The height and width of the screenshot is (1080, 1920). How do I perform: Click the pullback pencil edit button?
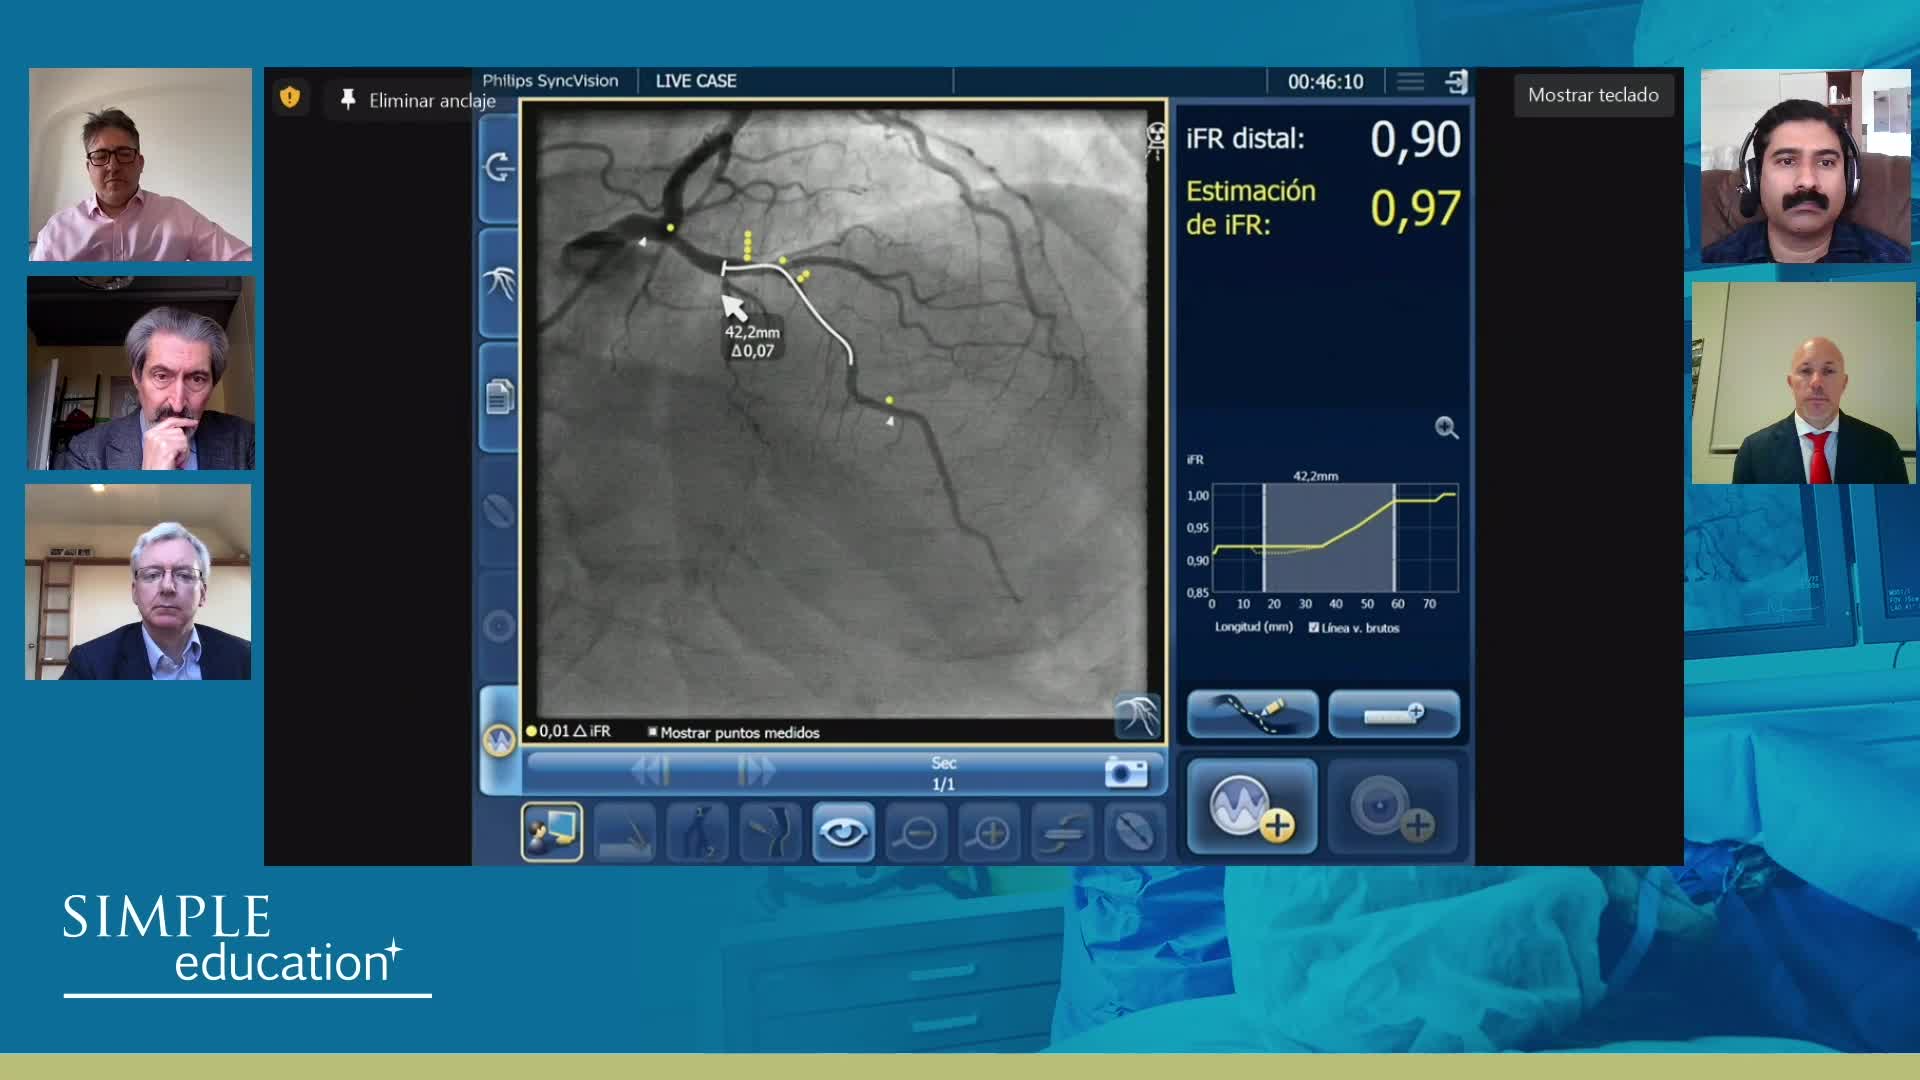click(1252, 713)
